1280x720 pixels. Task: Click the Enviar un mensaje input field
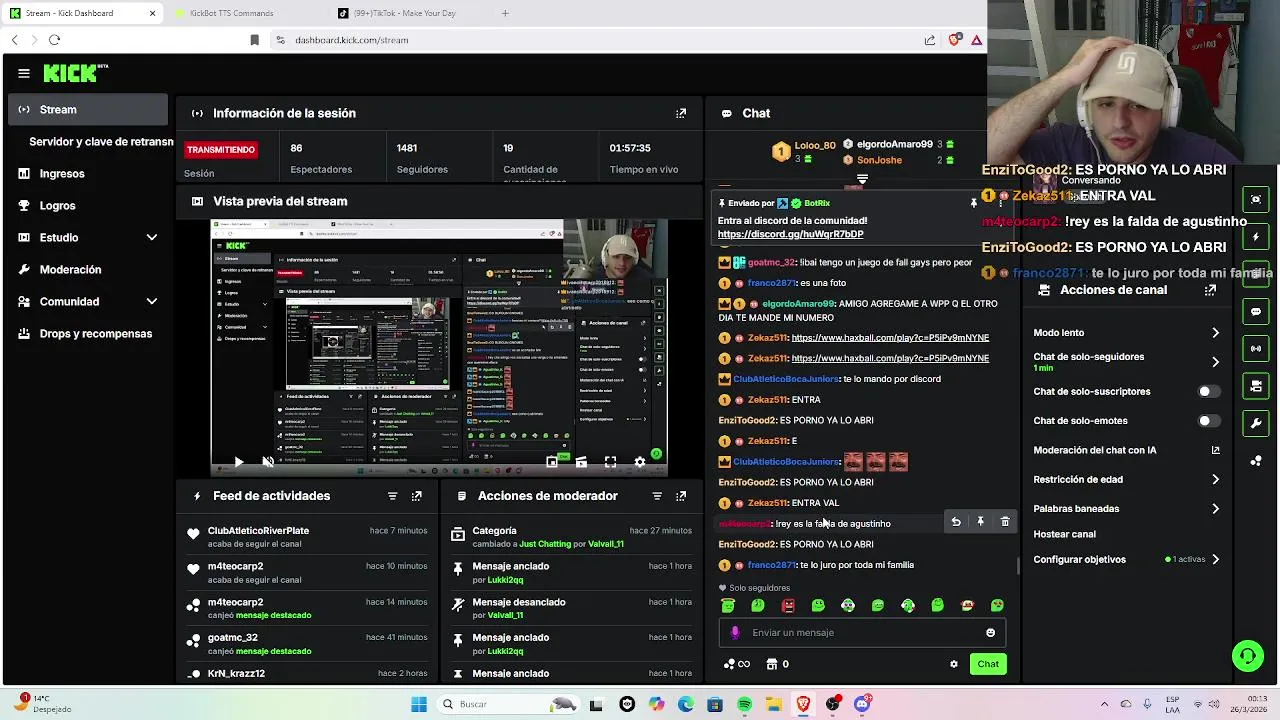tap(860, 632)
